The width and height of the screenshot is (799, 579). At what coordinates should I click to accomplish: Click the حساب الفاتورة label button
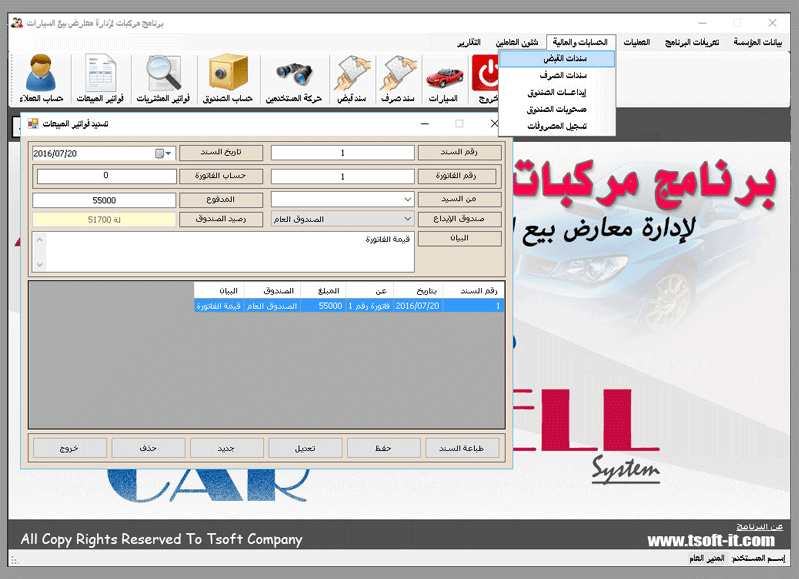tap(221, 176)
